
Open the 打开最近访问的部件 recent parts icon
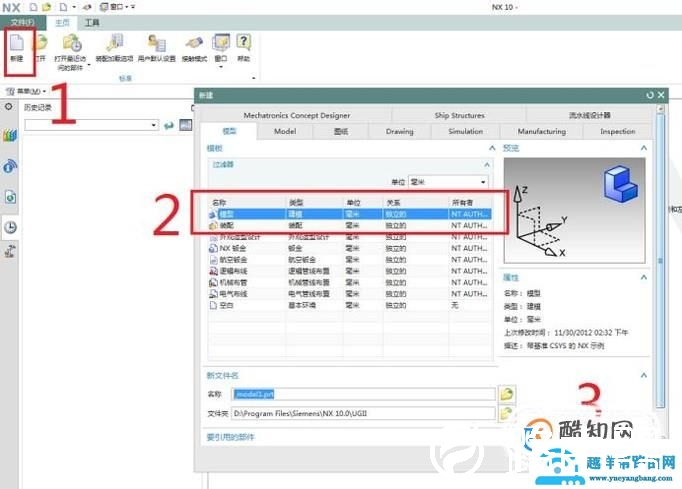point(72,43)
